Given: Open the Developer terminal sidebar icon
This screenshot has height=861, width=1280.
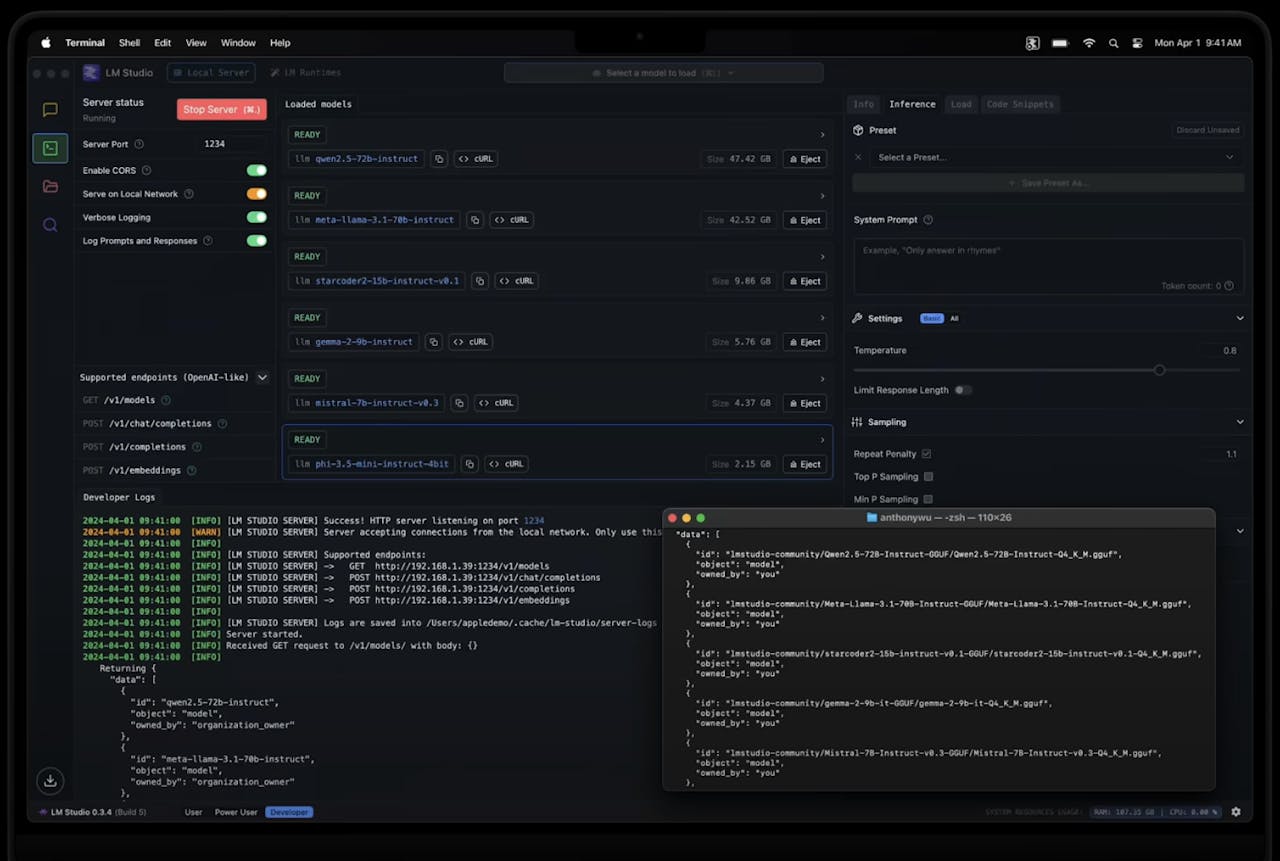Looking at the screenshot, I should 50,148.
